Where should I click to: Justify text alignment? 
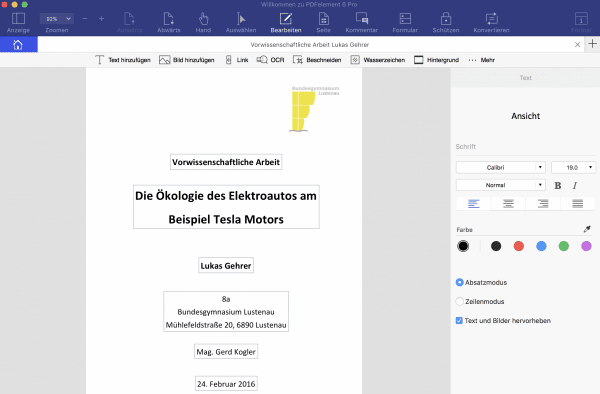(x=577, y=204)
